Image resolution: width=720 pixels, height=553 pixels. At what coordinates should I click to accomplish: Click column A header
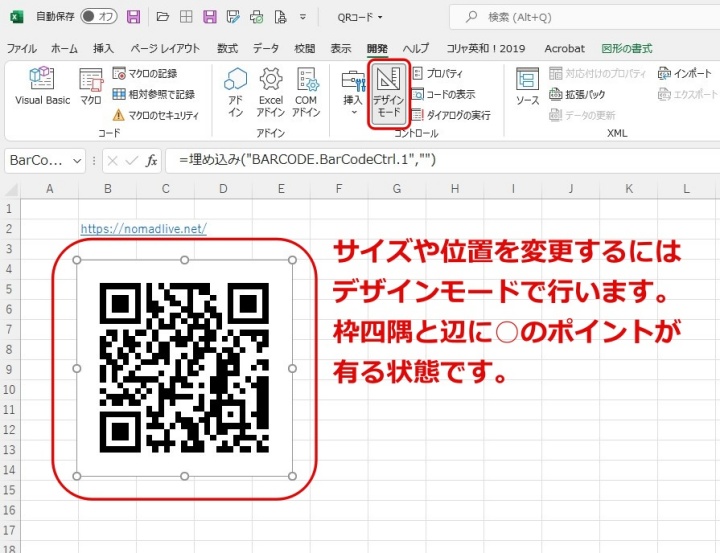pos(50,189)
